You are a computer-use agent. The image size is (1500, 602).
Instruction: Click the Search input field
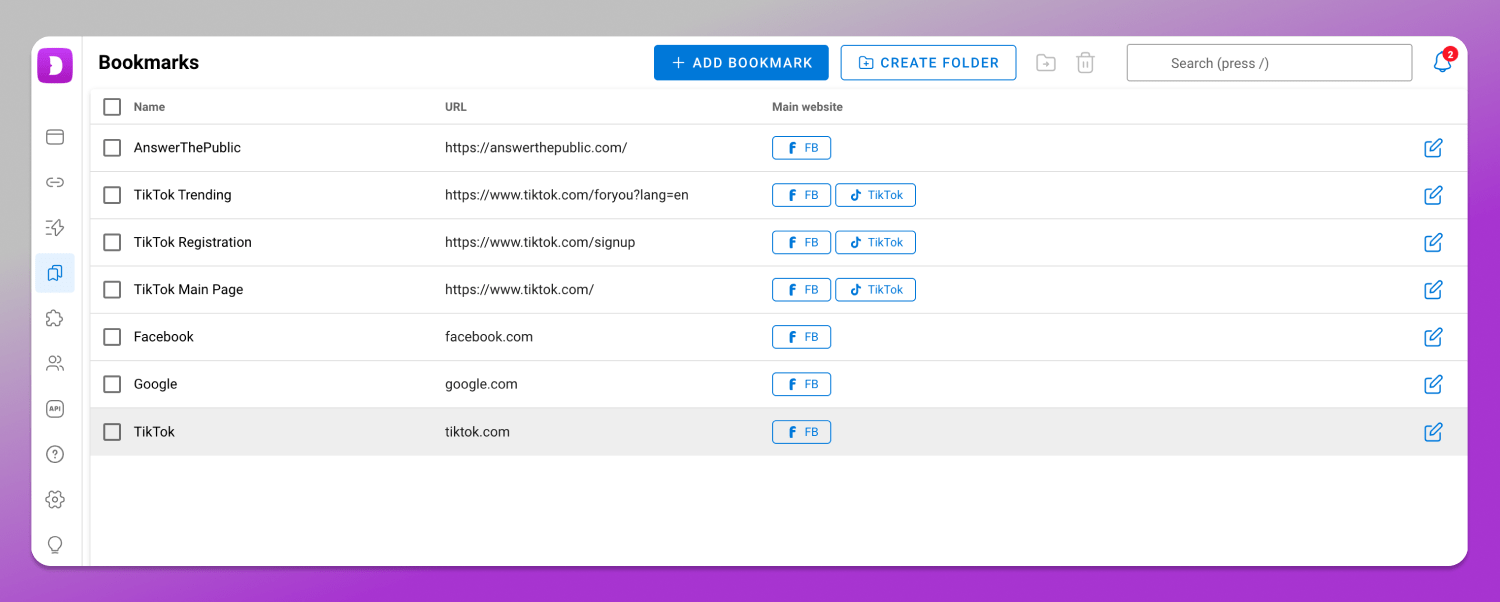(1269, 63)
